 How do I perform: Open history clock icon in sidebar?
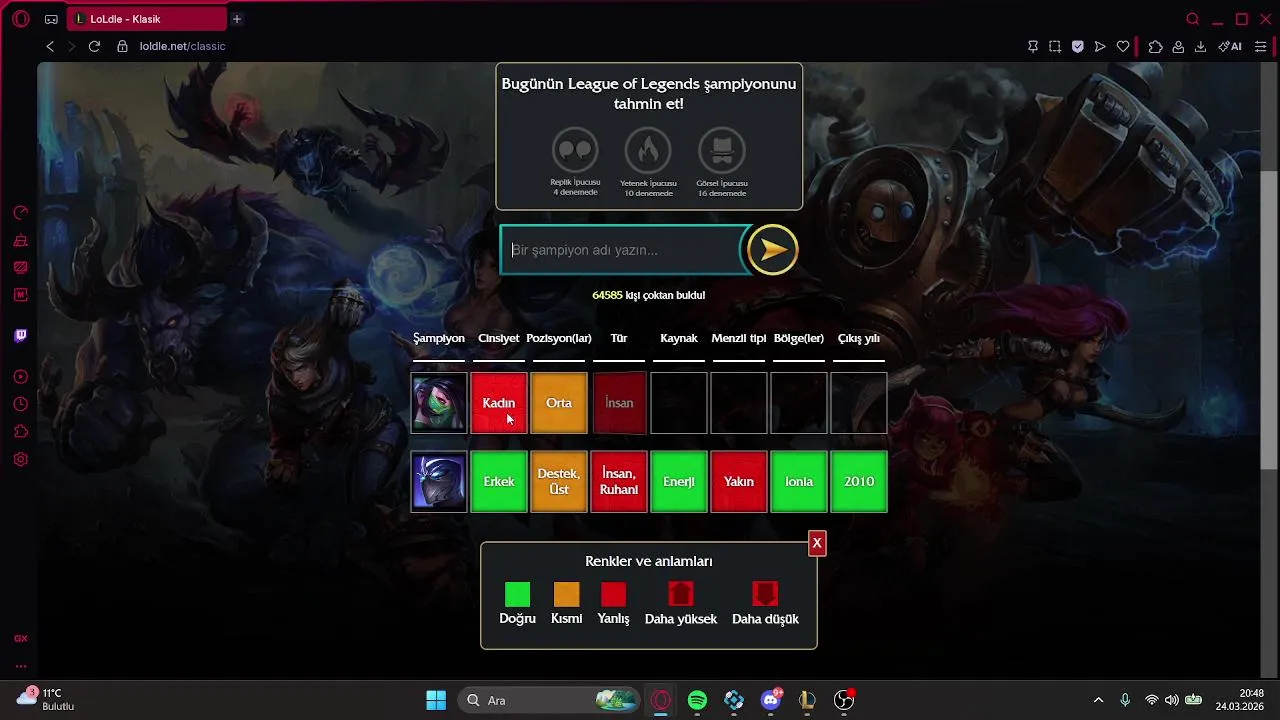coord(20,404)
